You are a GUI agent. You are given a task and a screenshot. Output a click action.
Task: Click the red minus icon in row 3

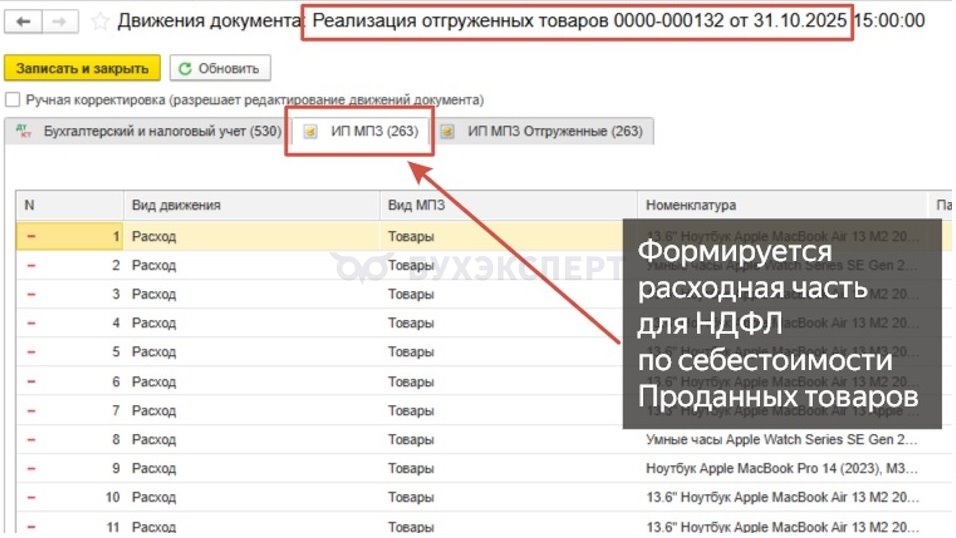point(31,294)
